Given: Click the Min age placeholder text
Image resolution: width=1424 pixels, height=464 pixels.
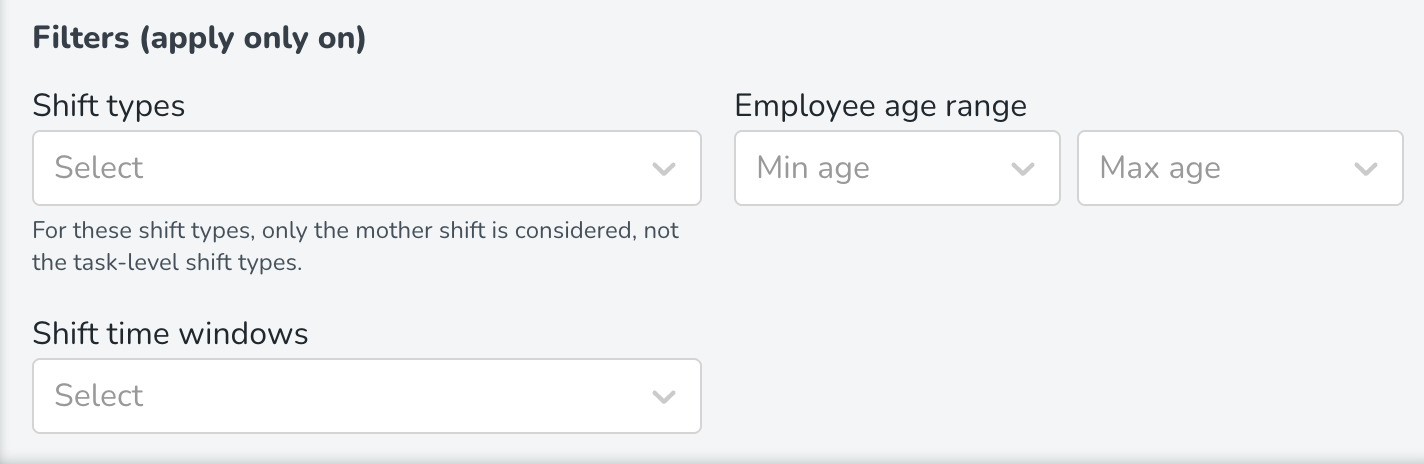Looking at the screenshot, I should 812,168.
